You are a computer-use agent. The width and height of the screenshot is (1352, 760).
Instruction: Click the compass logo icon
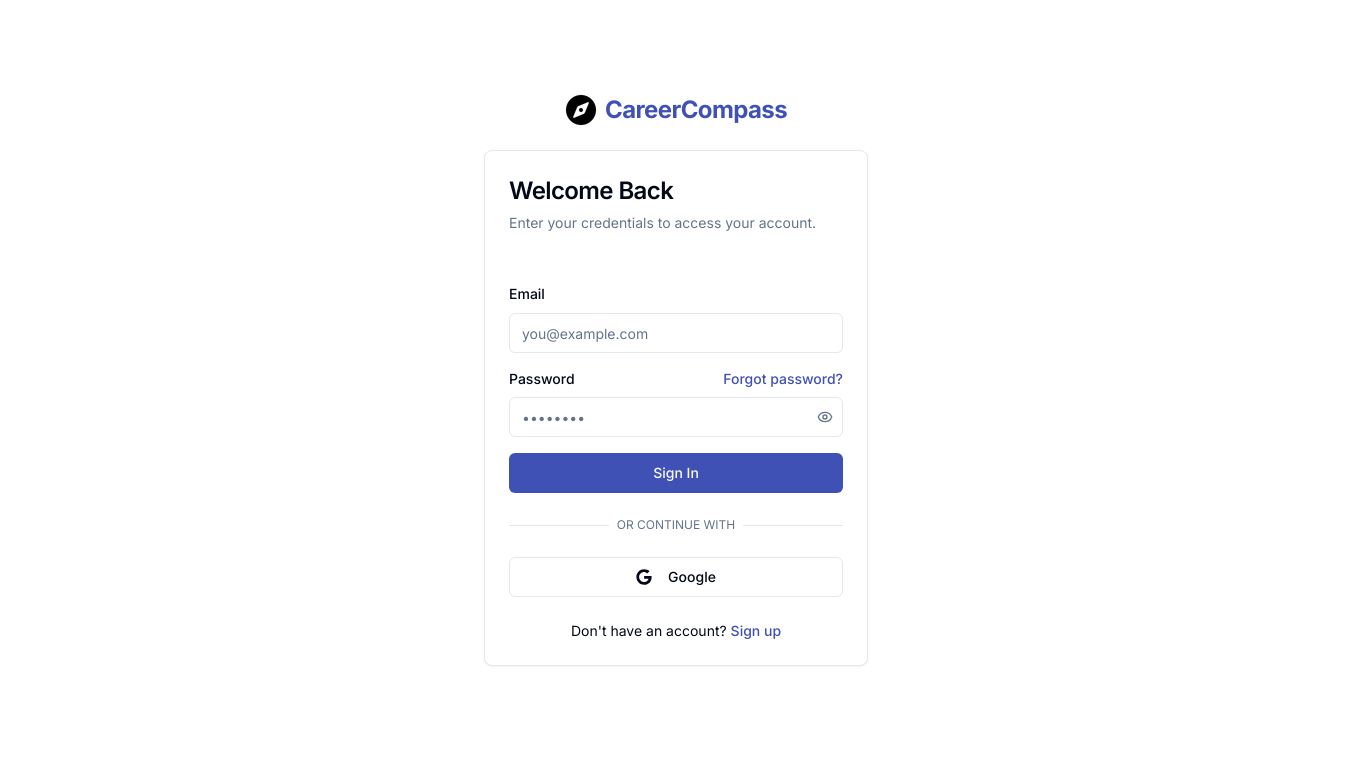click(x=581, y=110)
